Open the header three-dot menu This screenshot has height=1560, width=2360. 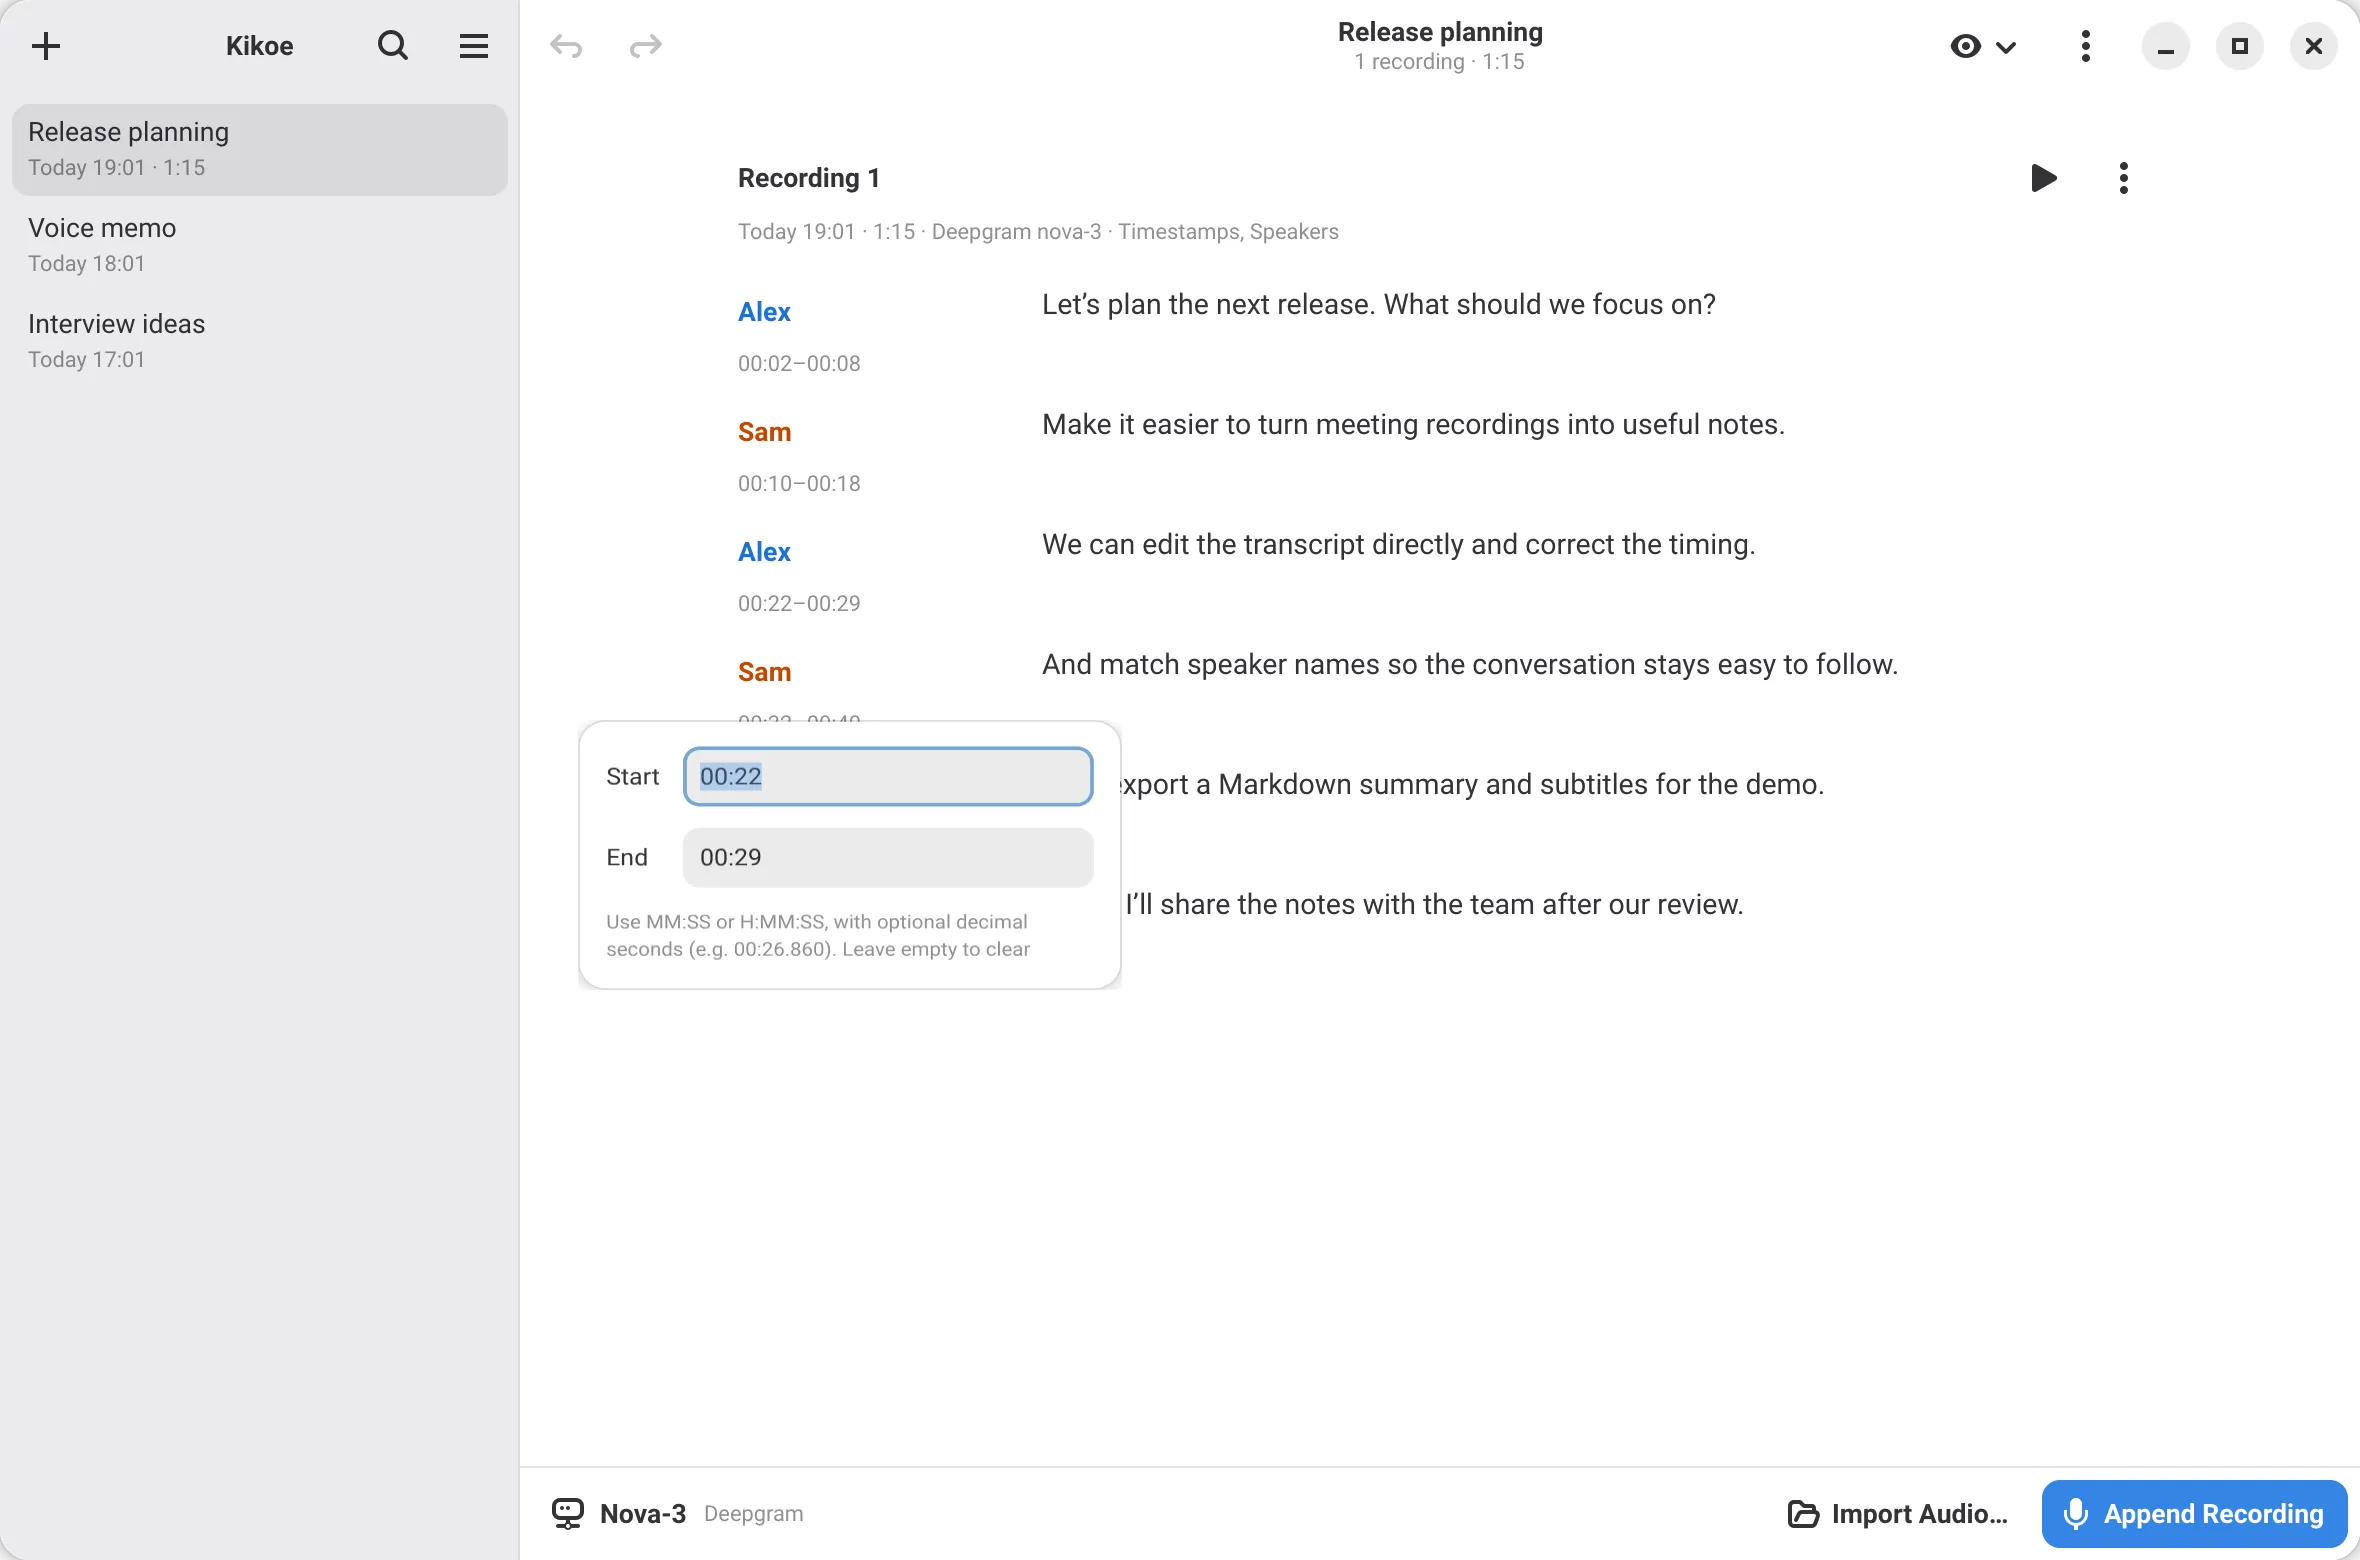point(2086,46)
